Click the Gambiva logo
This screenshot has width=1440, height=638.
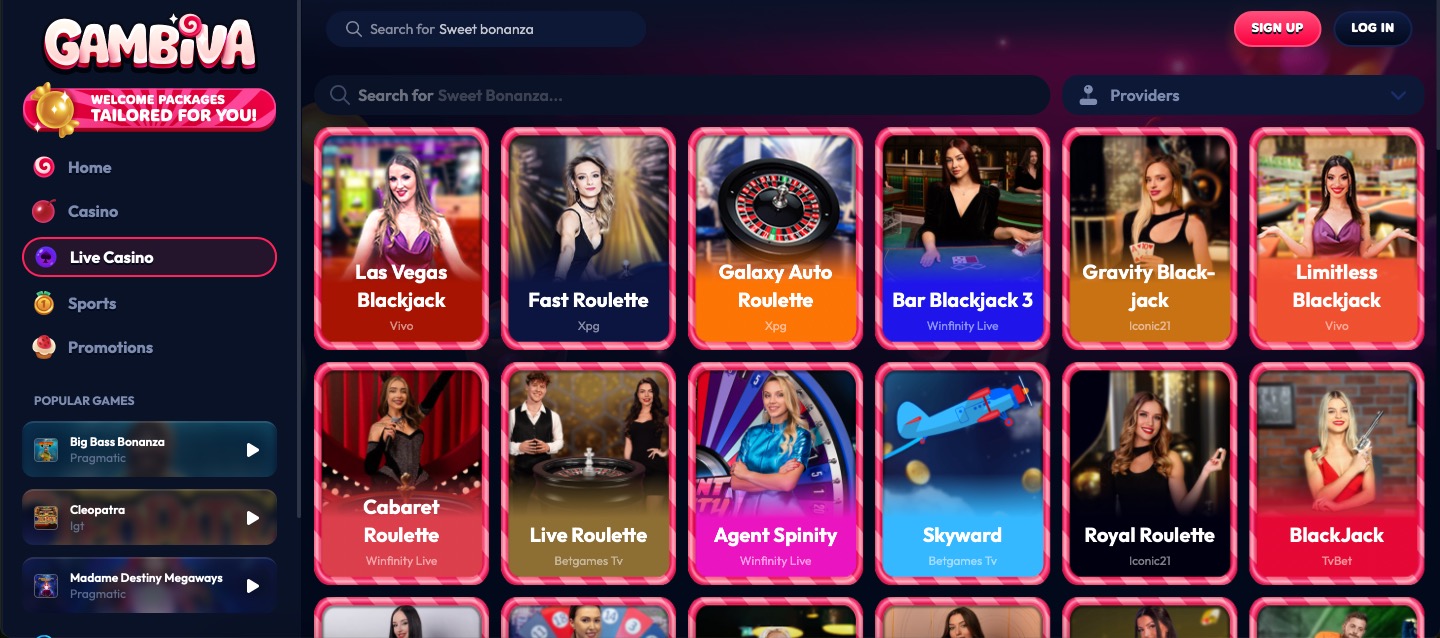coord(150,45)
